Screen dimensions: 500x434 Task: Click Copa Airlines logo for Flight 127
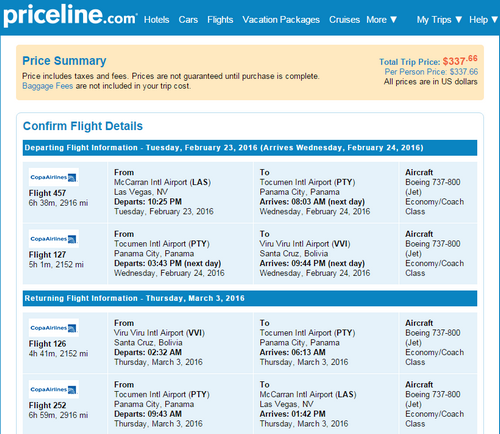[54, 239]
